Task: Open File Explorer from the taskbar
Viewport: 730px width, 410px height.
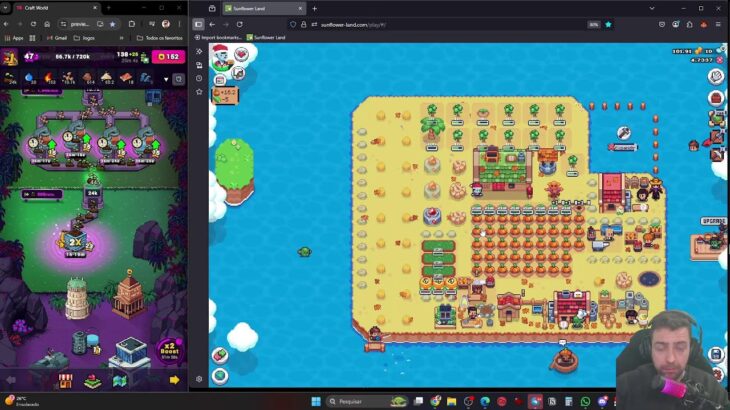Action: click(451, 401)
